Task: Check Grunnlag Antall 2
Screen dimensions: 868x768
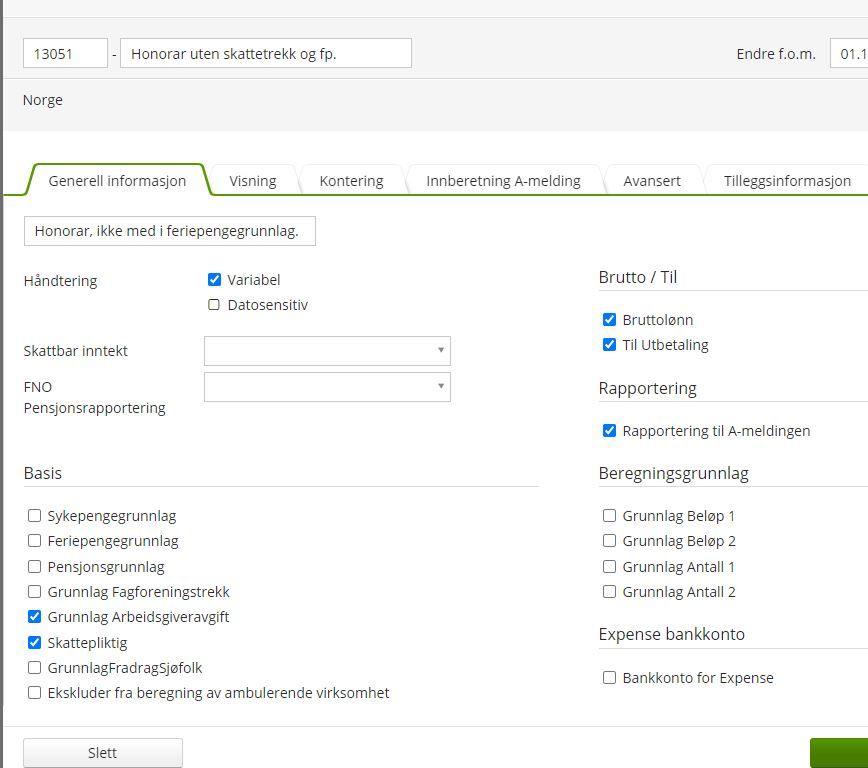Action: tap(609, 591)
